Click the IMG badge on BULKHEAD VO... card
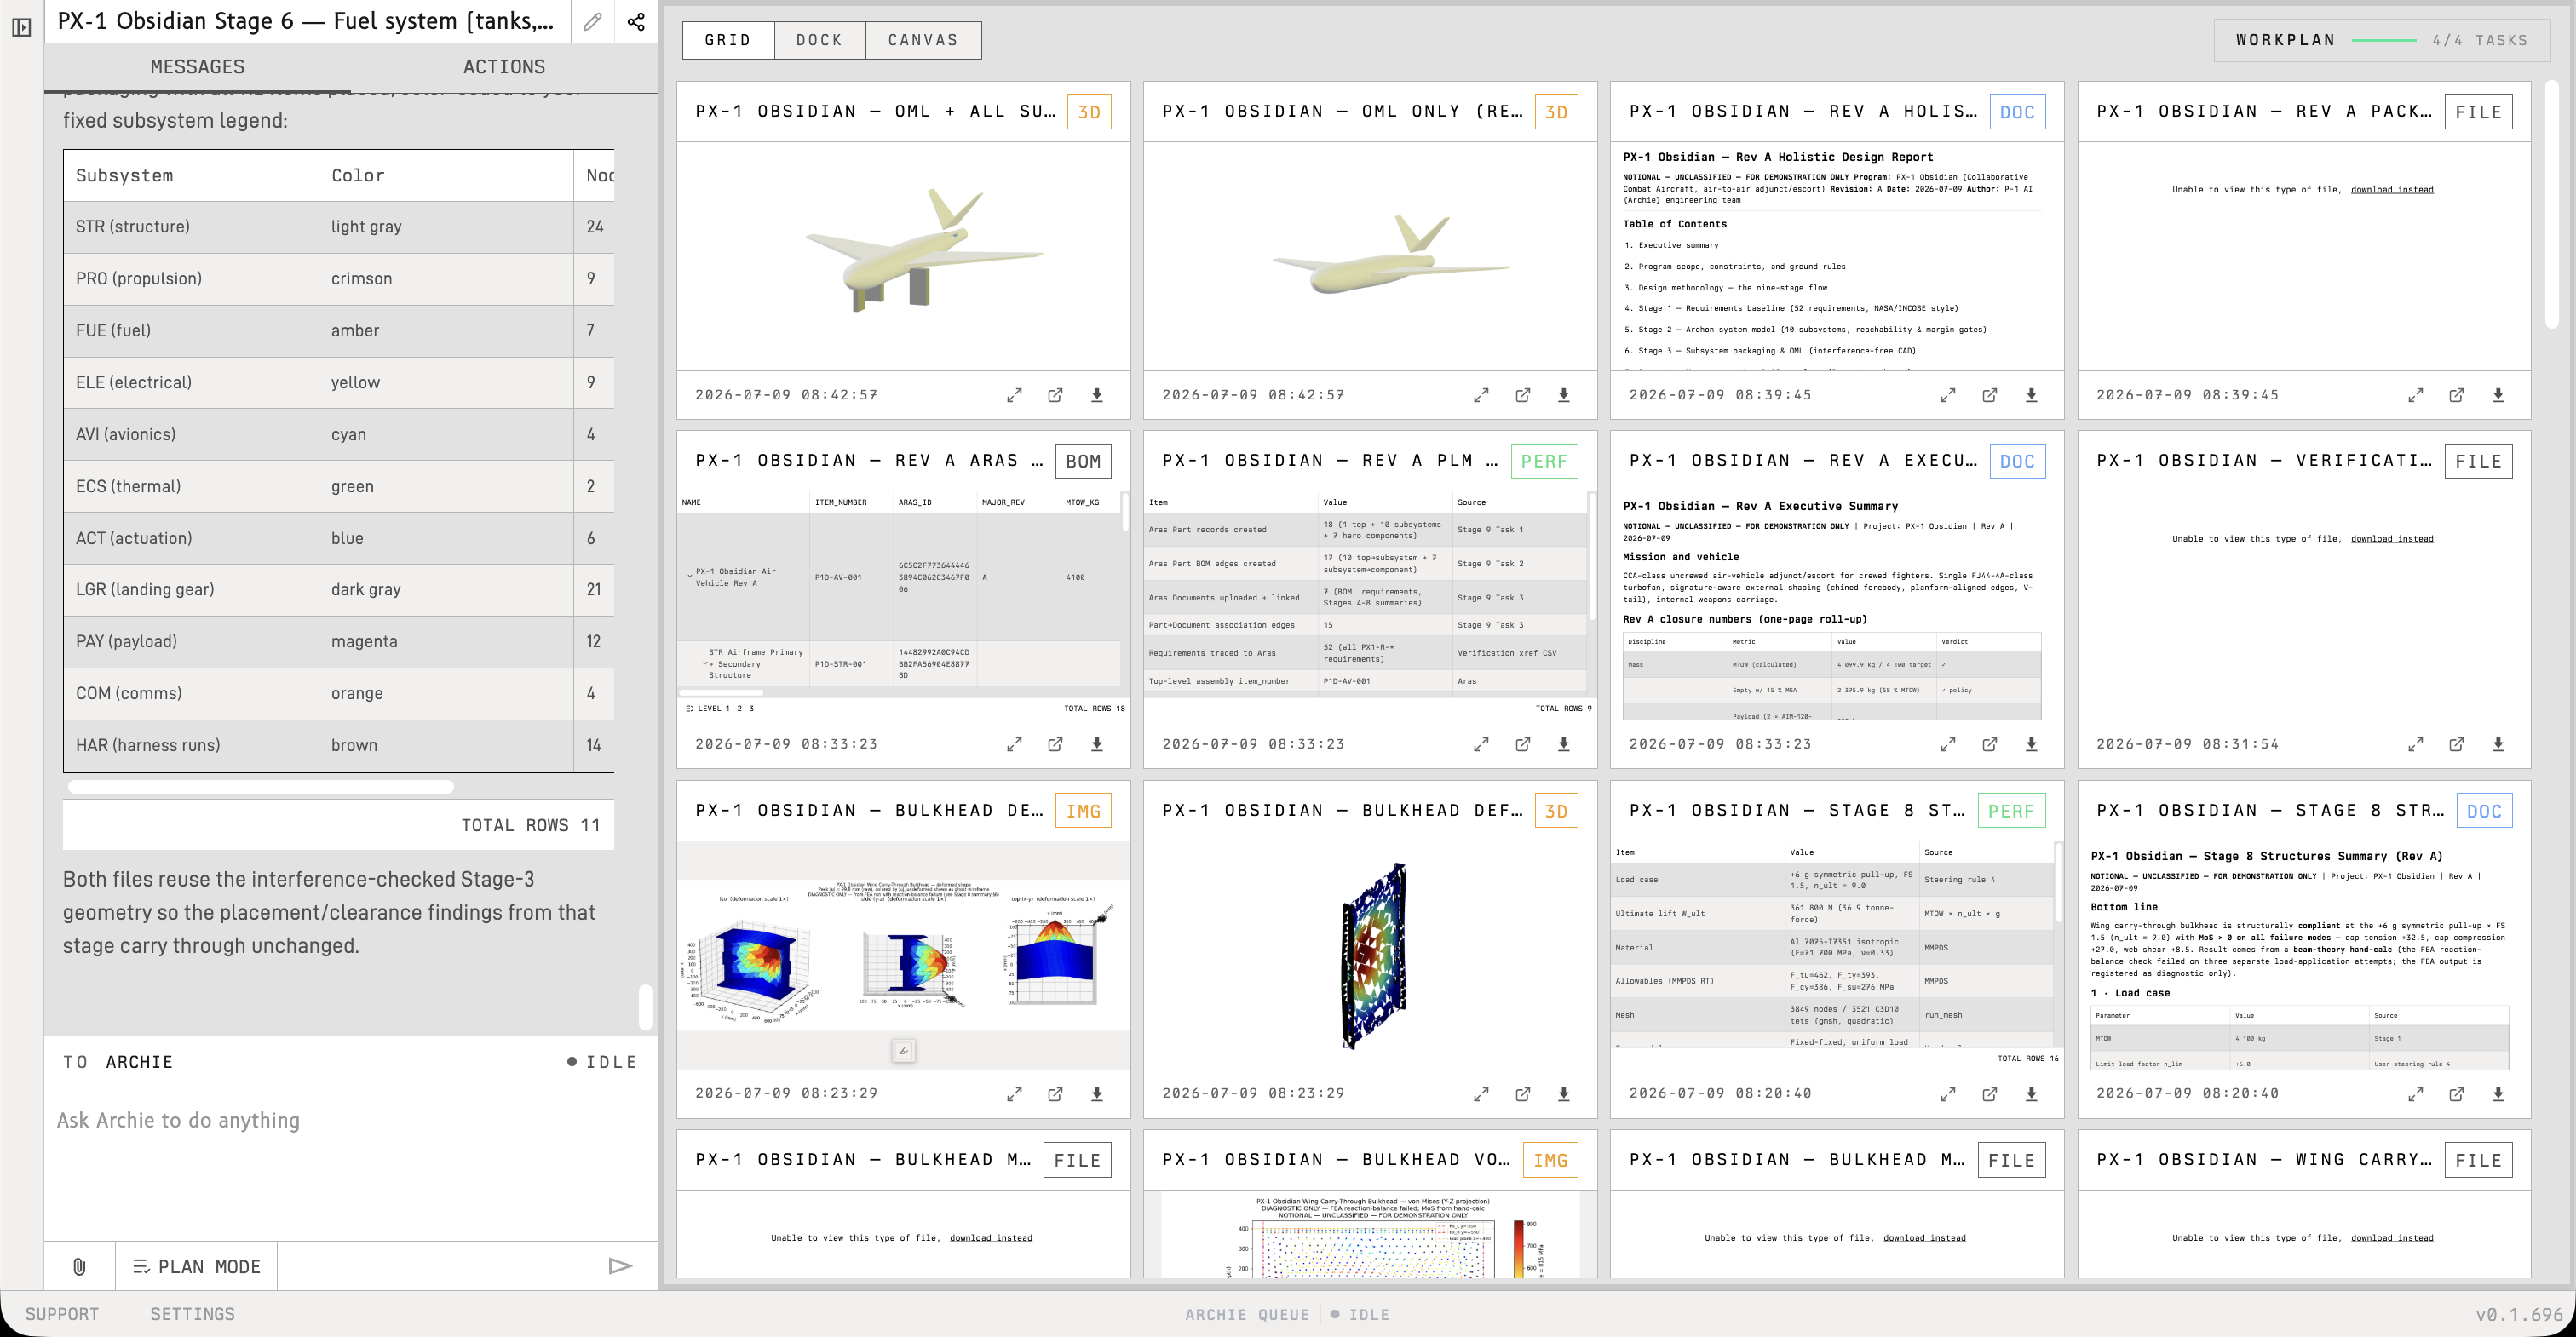This screenshot has width=2576, height=1337. 1551,1160
